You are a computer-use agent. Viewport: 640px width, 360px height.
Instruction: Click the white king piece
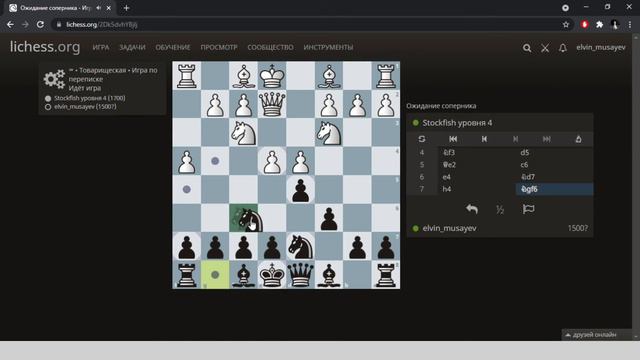272,76
